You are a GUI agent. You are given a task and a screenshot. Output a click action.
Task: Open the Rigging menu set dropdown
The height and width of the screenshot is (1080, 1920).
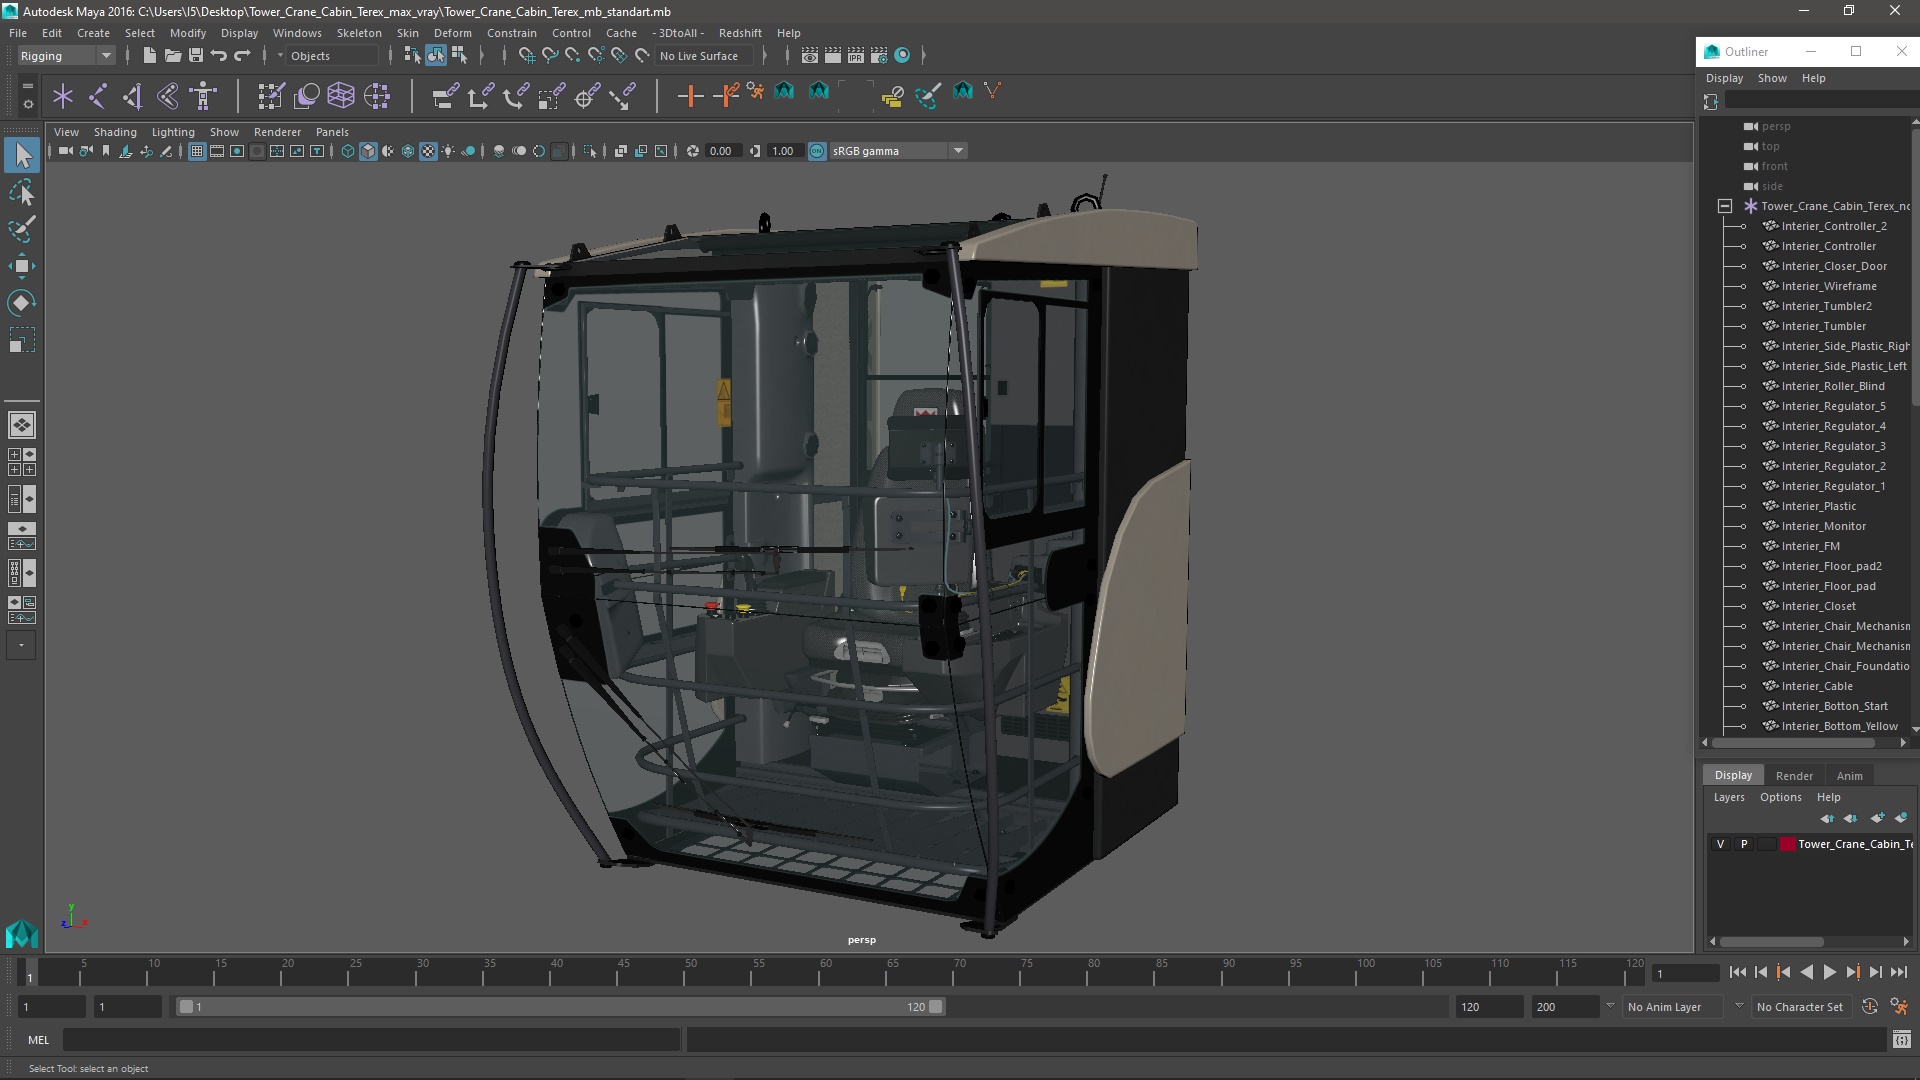tap(66, 56)
